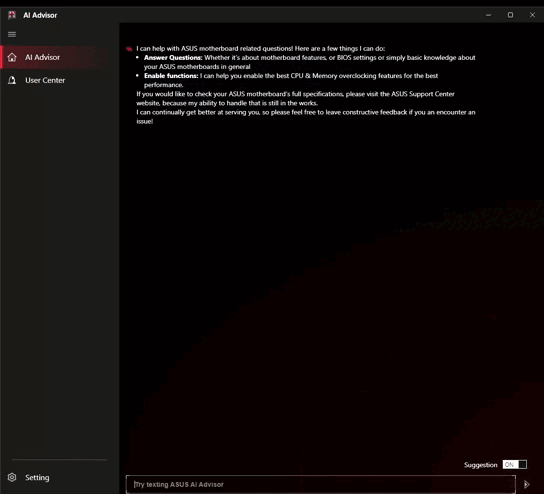This screenshot has height=494, width=544.
Task: Collapse the sidebar with the hamburger icon
Action: (x=12, y=34)
